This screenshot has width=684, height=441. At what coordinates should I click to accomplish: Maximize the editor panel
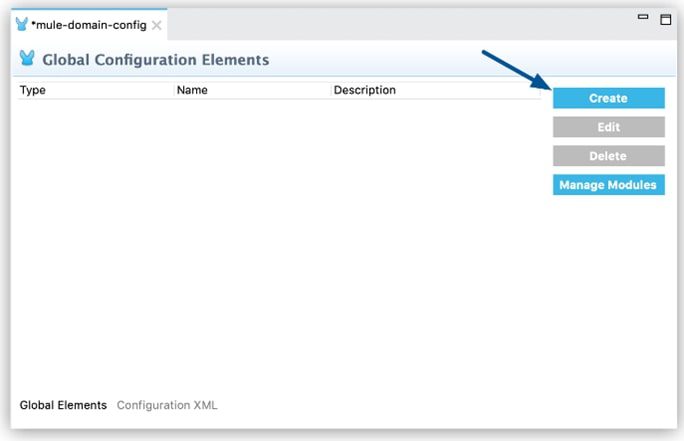pyautogui.click(x=666, y=19)
